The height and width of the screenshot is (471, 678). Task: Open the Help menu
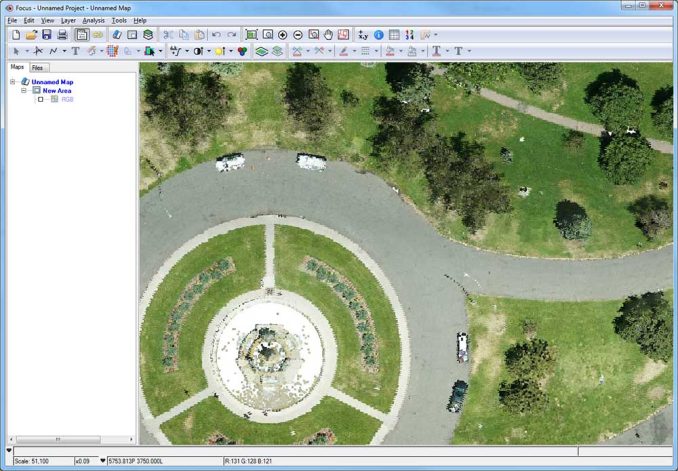[x=140, y=21]
